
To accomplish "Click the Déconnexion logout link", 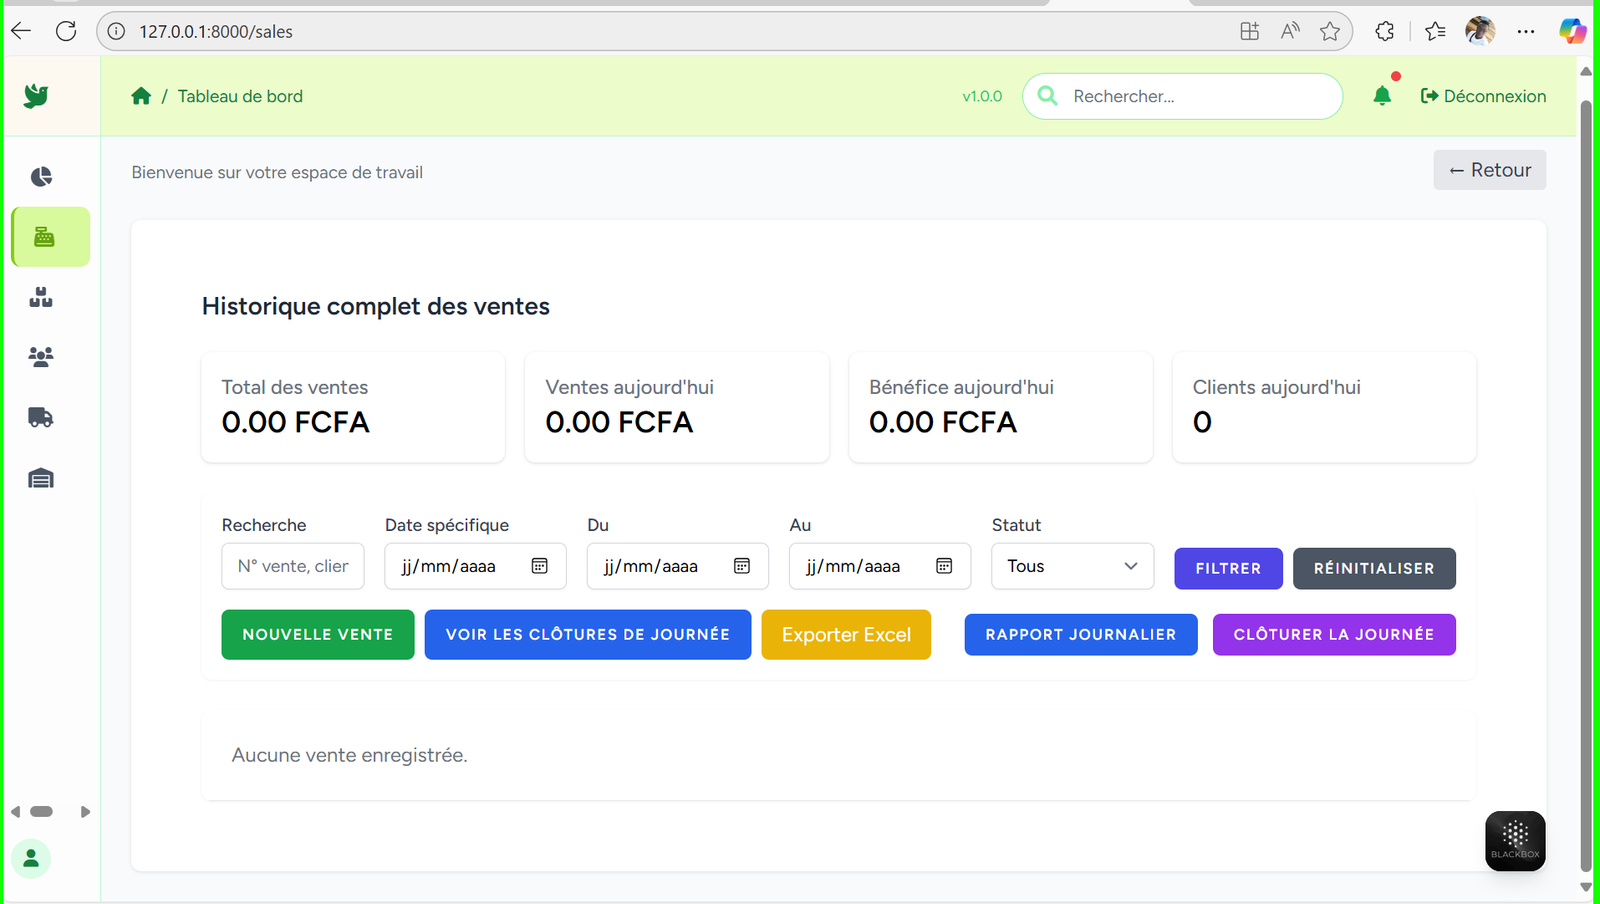I will [1483, 96].
